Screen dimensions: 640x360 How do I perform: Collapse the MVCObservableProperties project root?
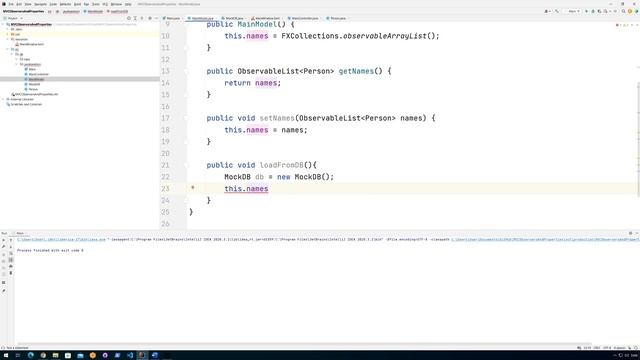pyautogui.click(x=3, y=24)
